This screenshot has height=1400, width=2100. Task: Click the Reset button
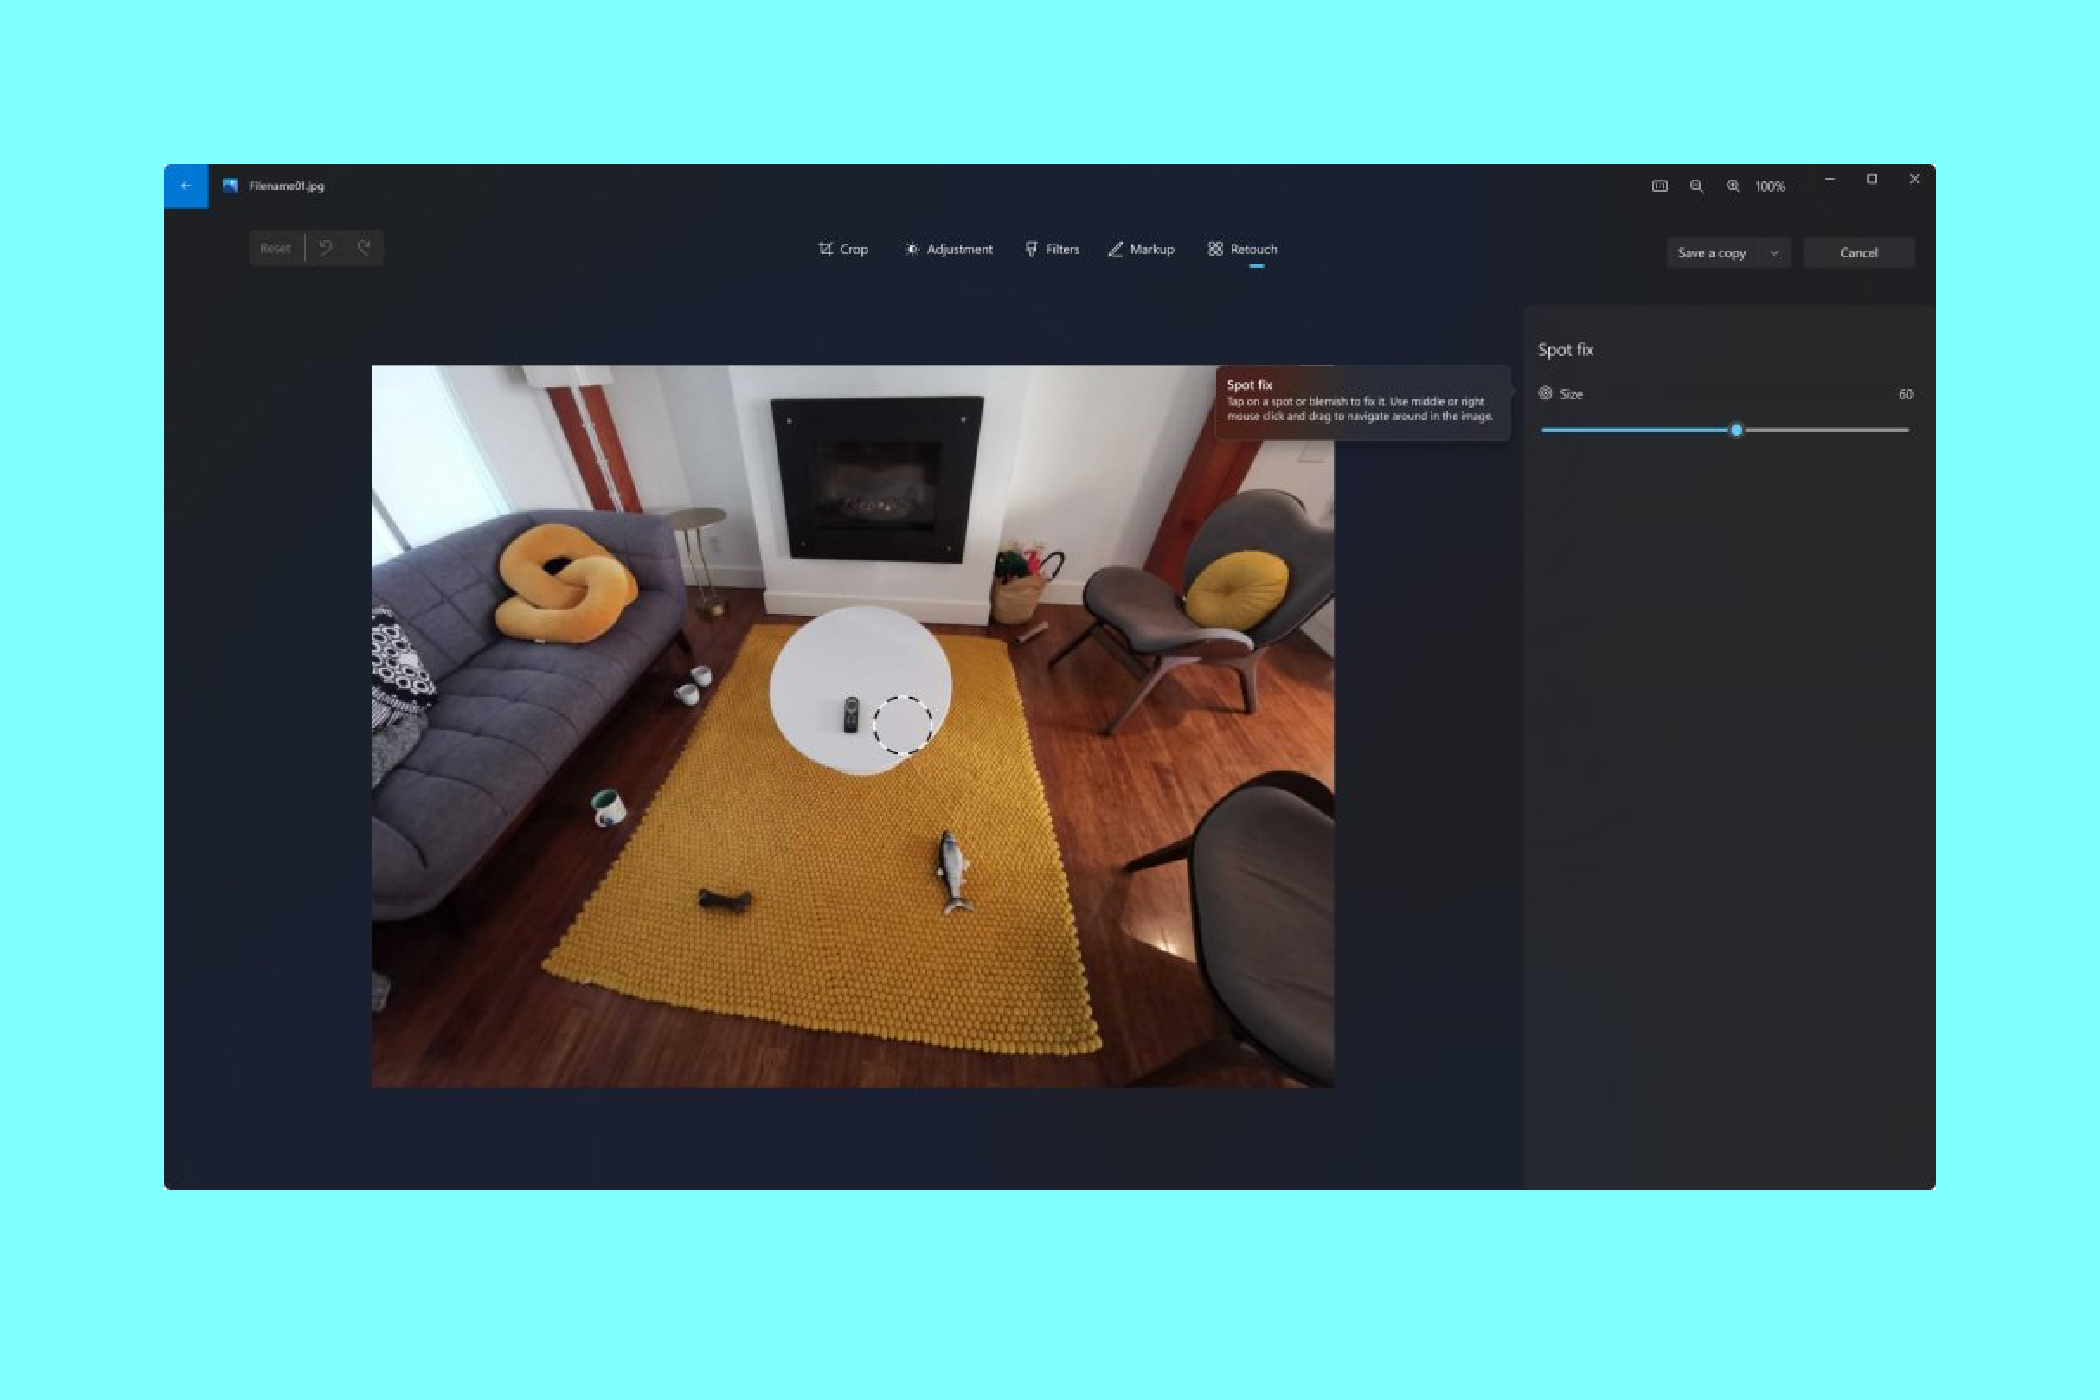274,247
